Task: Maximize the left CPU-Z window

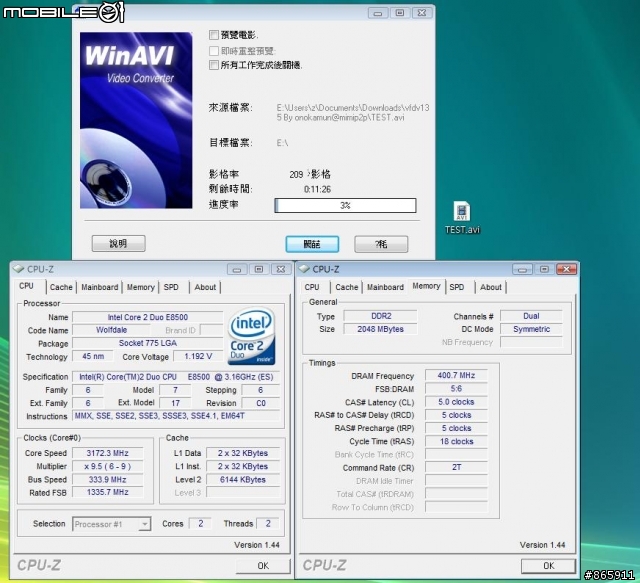Action: click(259, 269)
